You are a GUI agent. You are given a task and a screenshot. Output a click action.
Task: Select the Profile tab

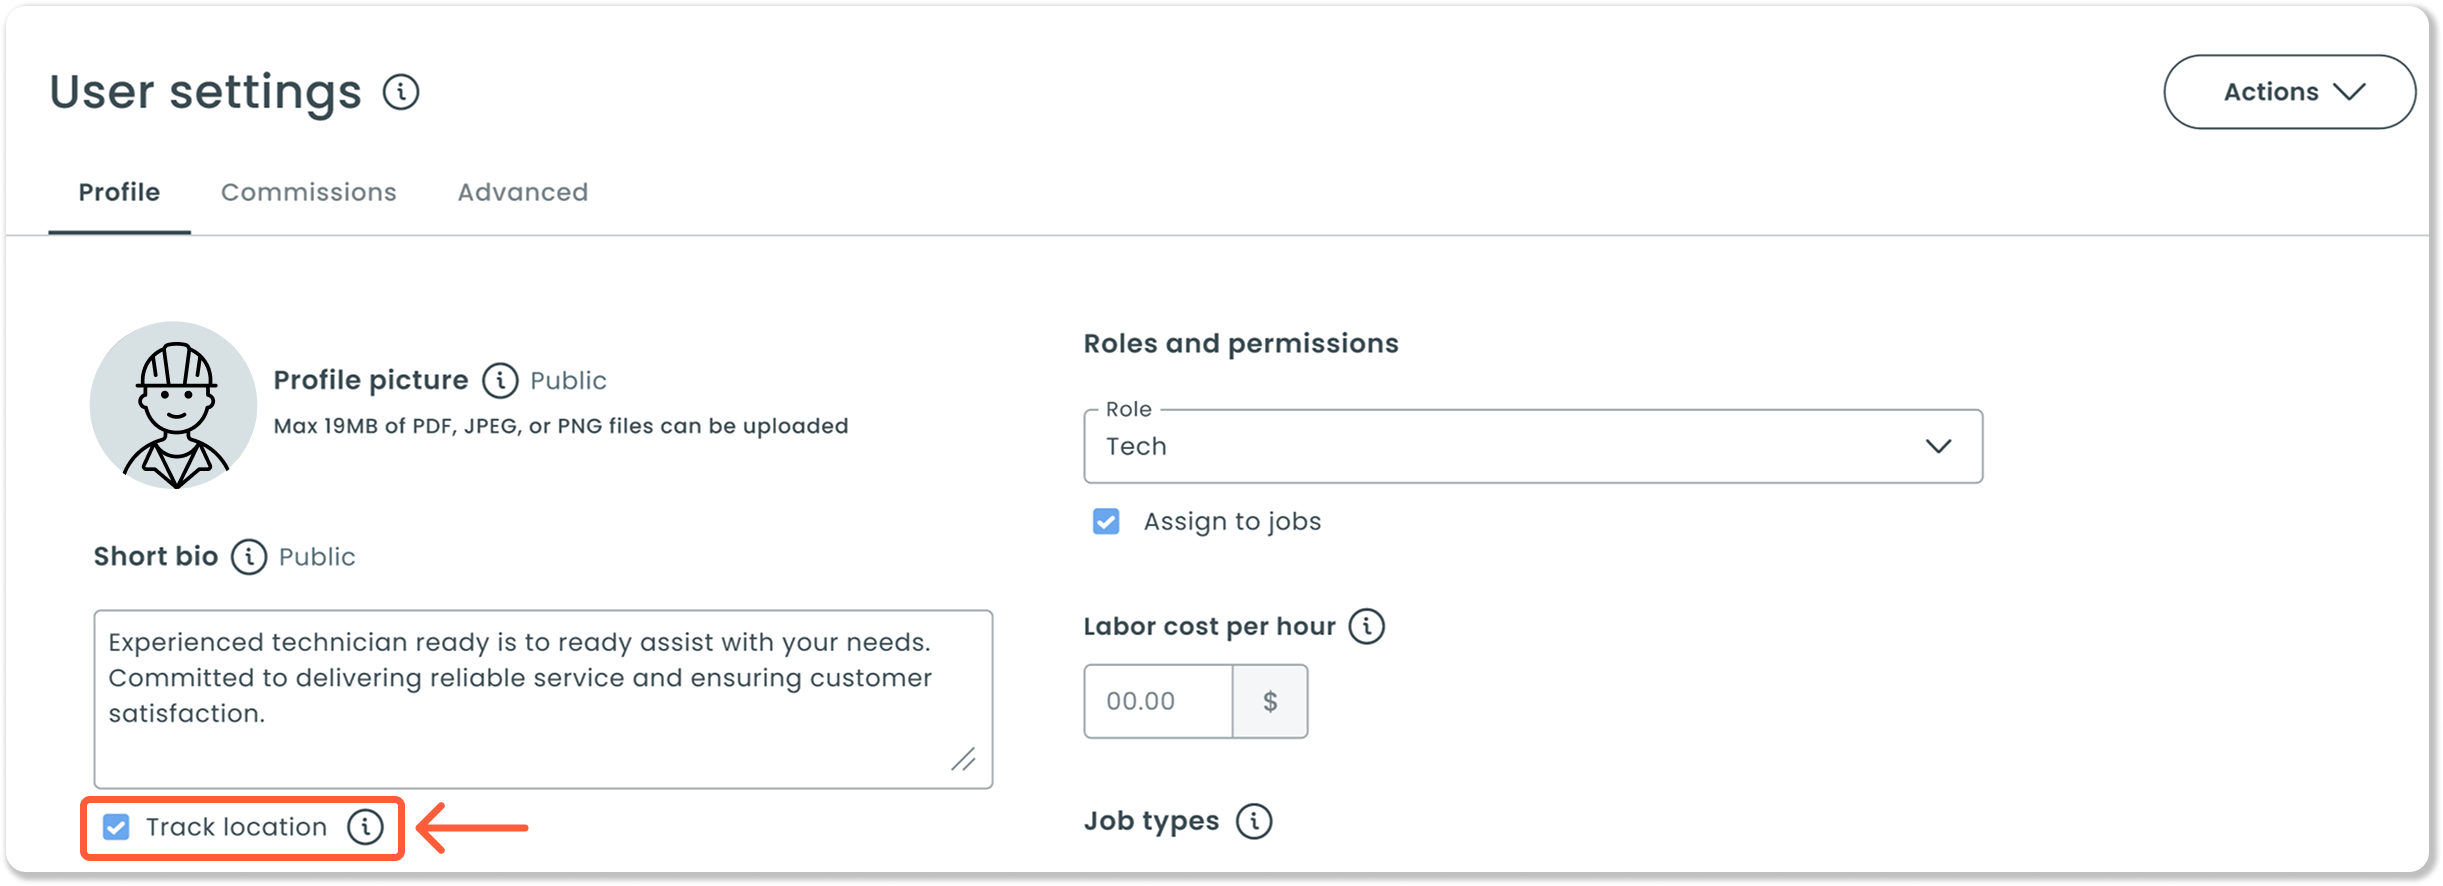[119, 192]
